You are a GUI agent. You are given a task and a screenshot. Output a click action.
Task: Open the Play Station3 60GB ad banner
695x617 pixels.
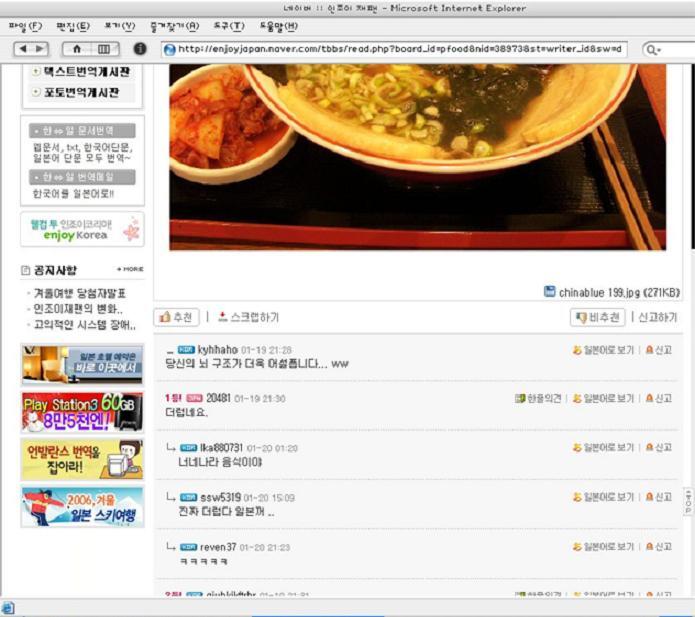coord(82,412)
